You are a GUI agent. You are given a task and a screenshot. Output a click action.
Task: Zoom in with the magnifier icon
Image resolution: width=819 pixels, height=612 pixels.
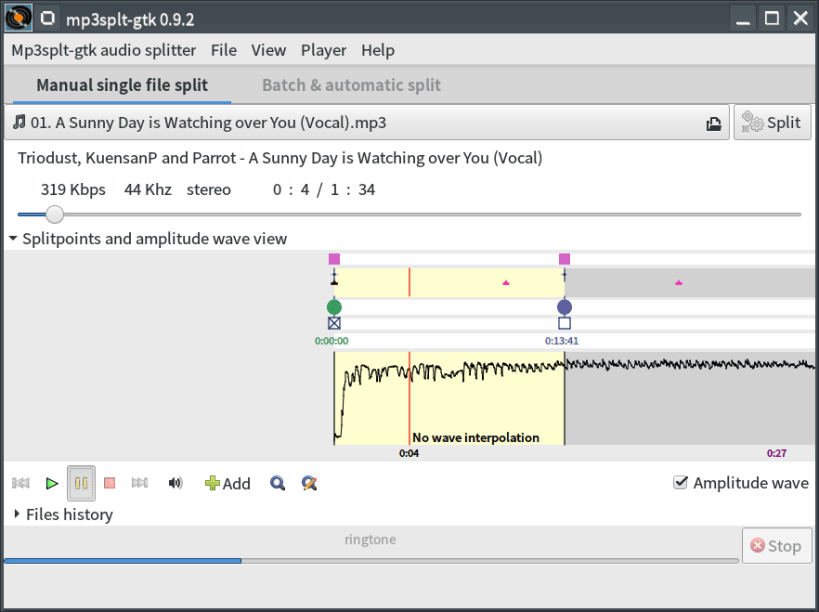[277, 483]
